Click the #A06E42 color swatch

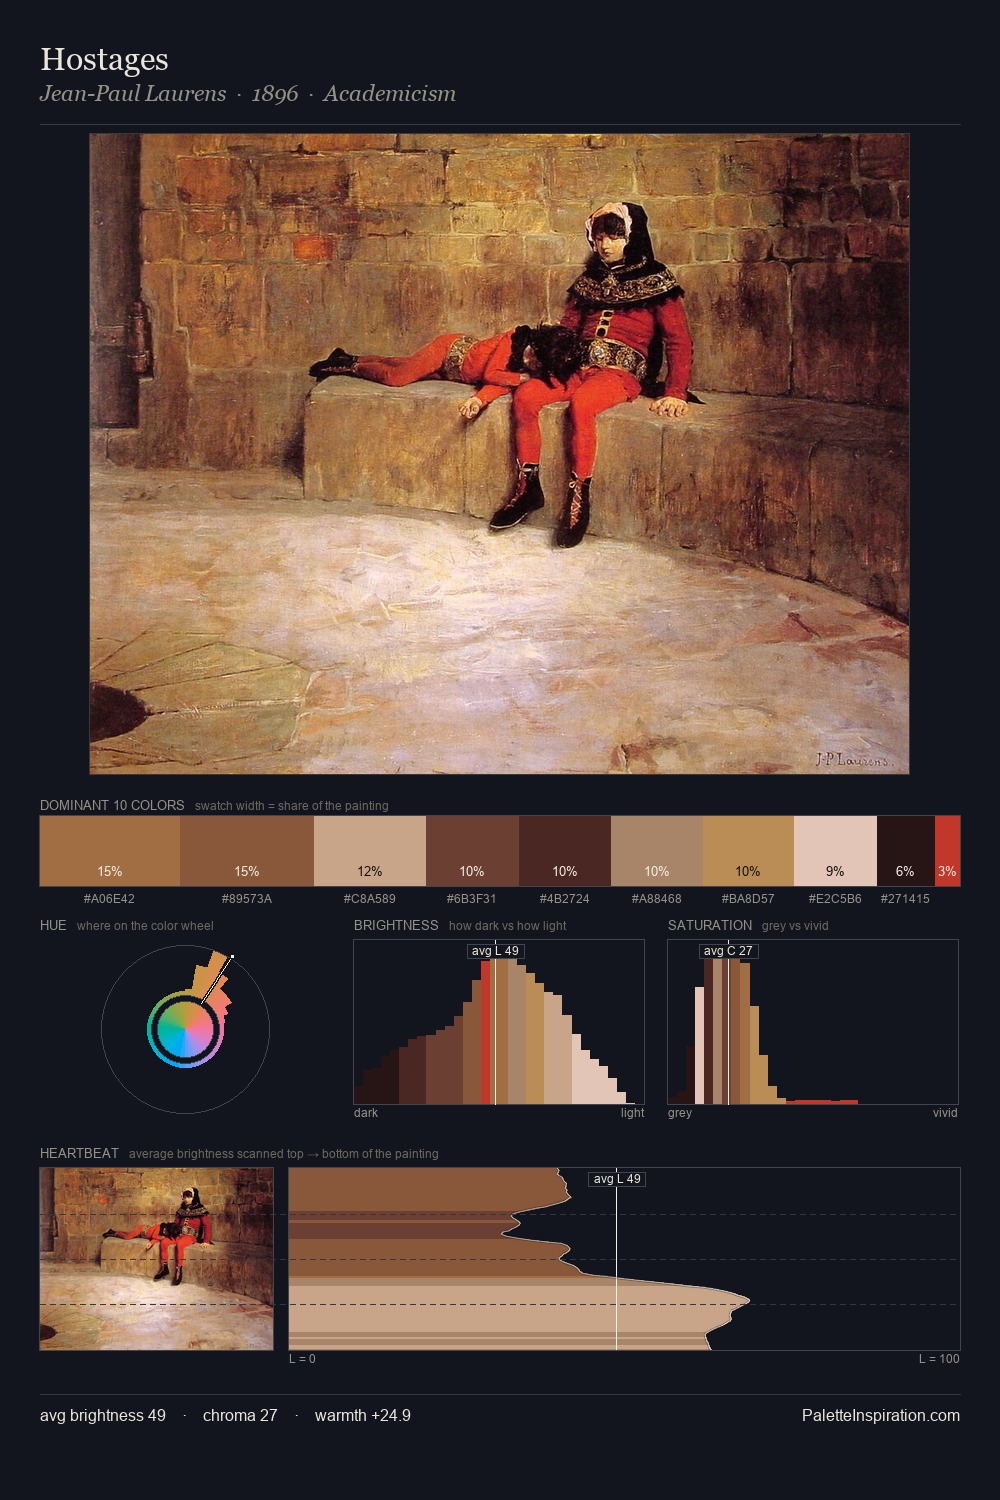click(x=110, y=851)
